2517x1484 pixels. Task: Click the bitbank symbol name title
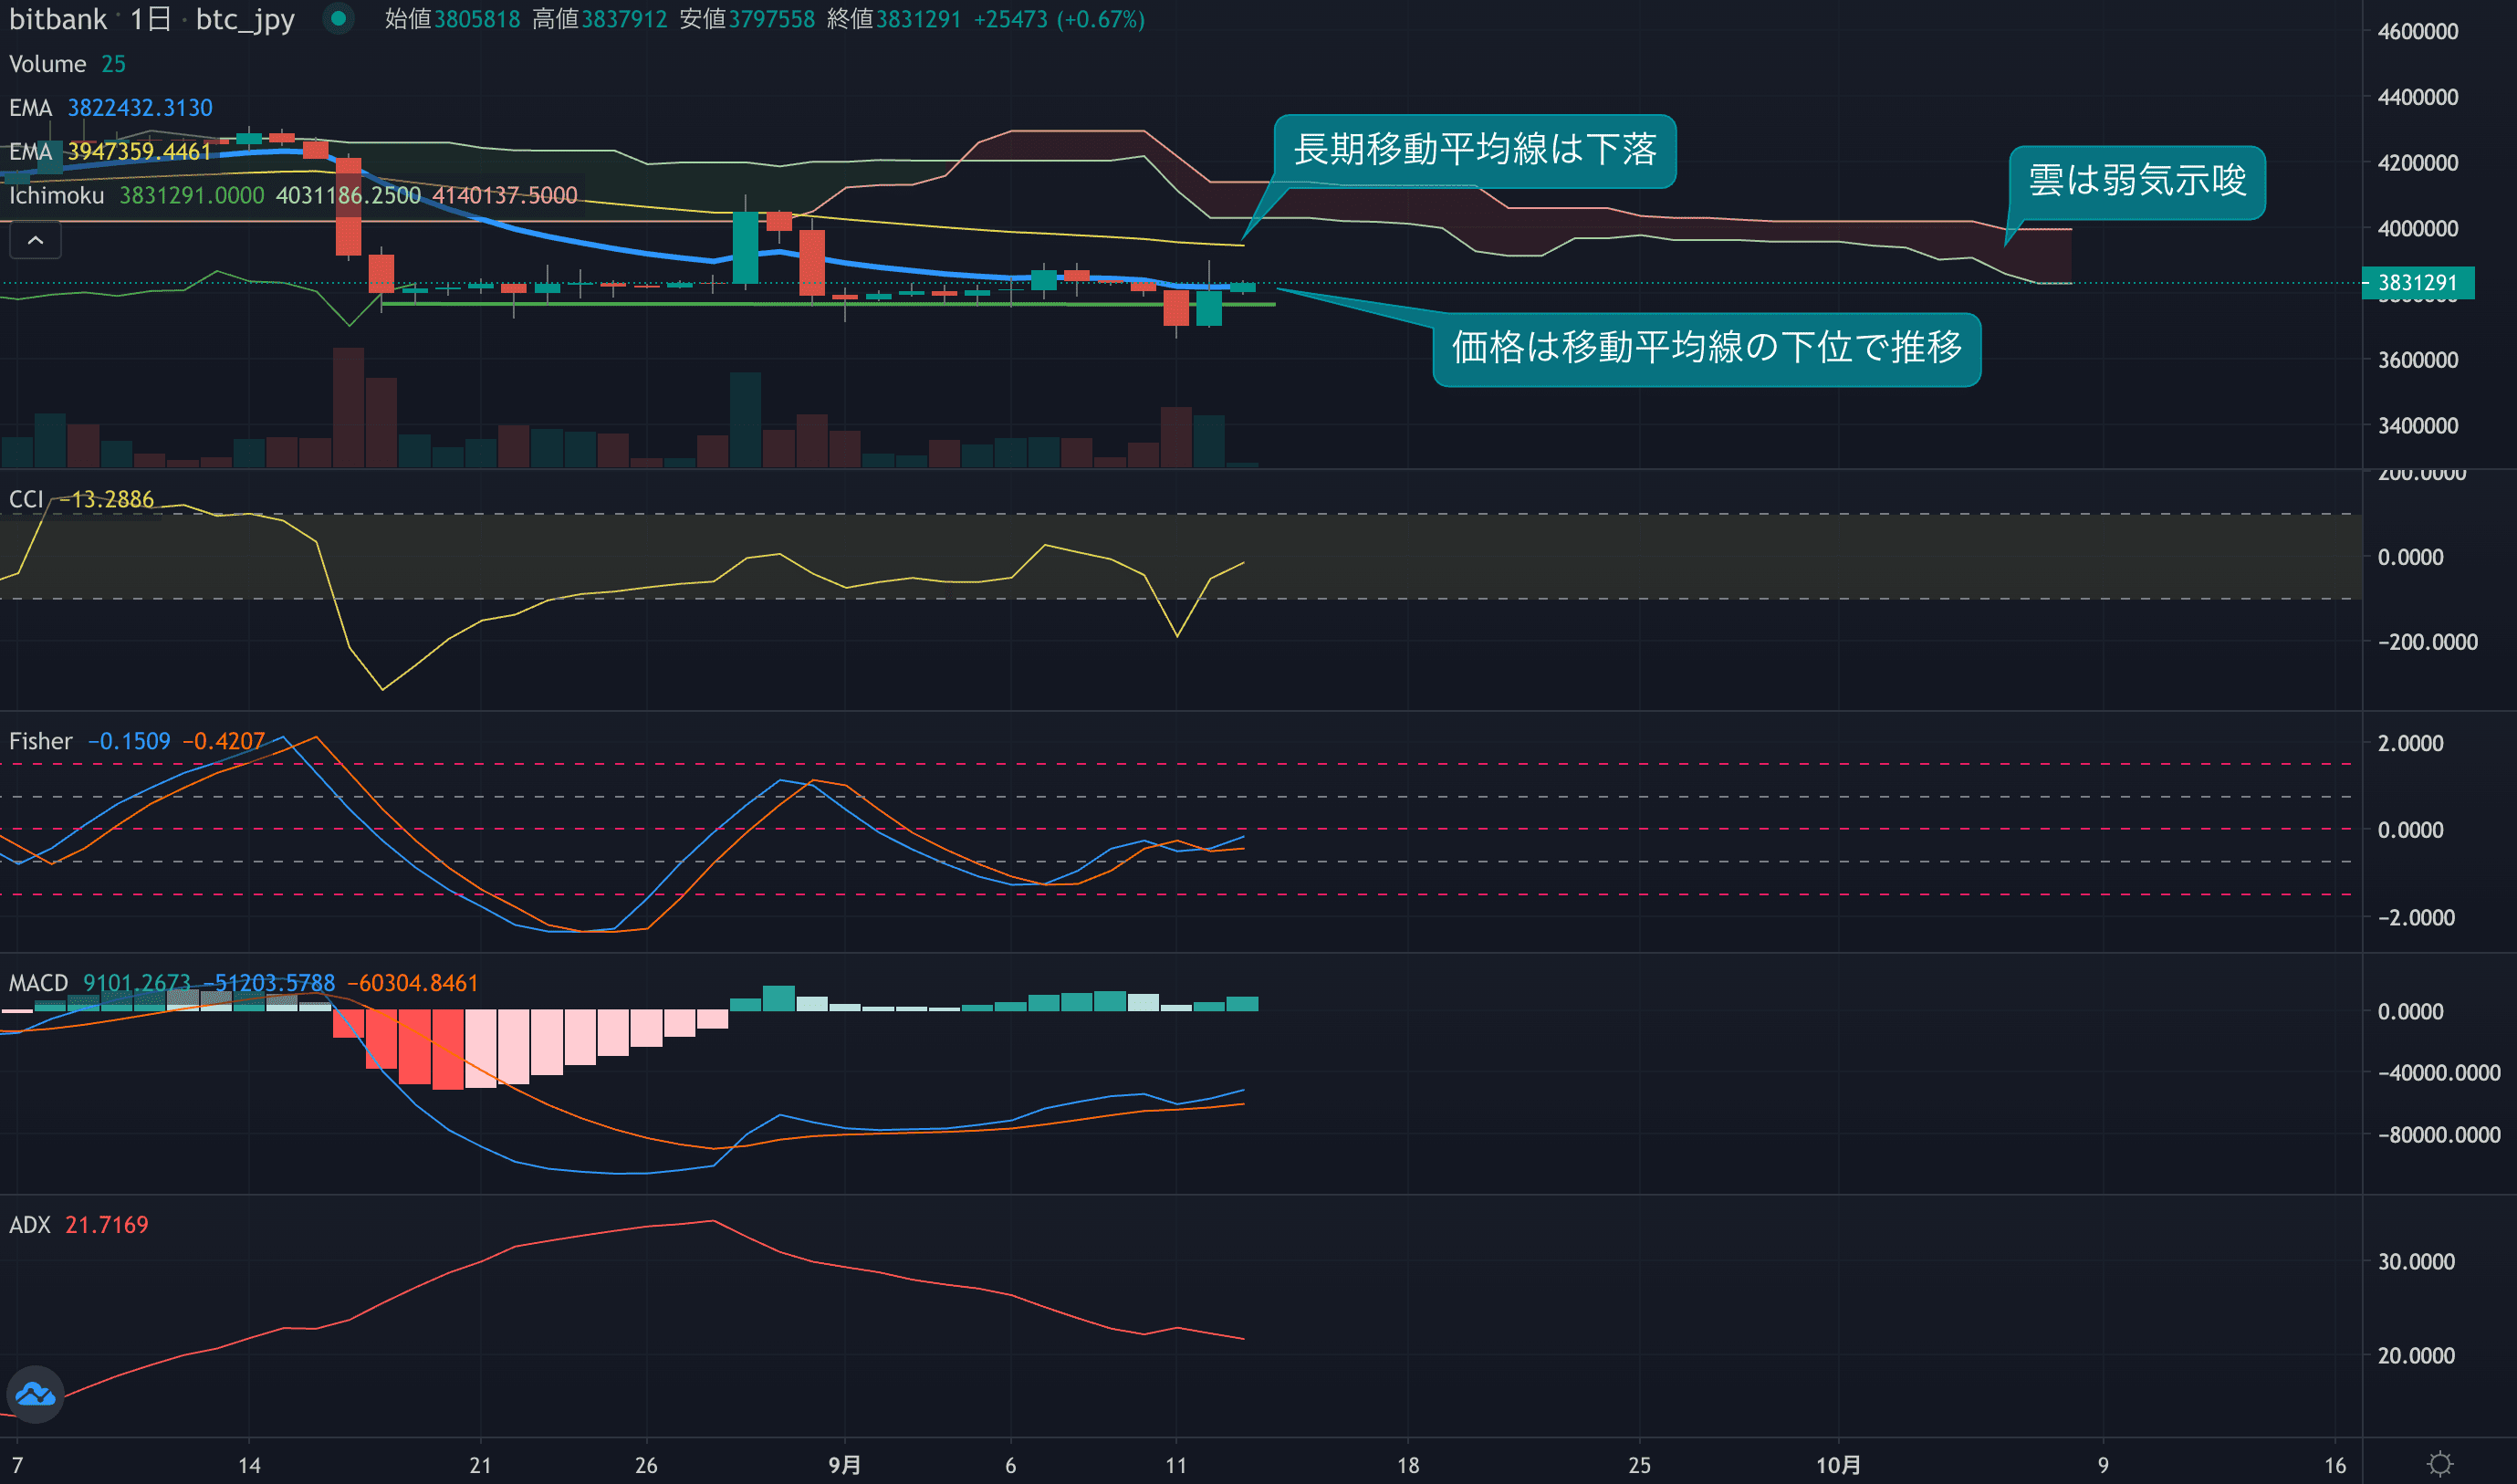point(58,19)
